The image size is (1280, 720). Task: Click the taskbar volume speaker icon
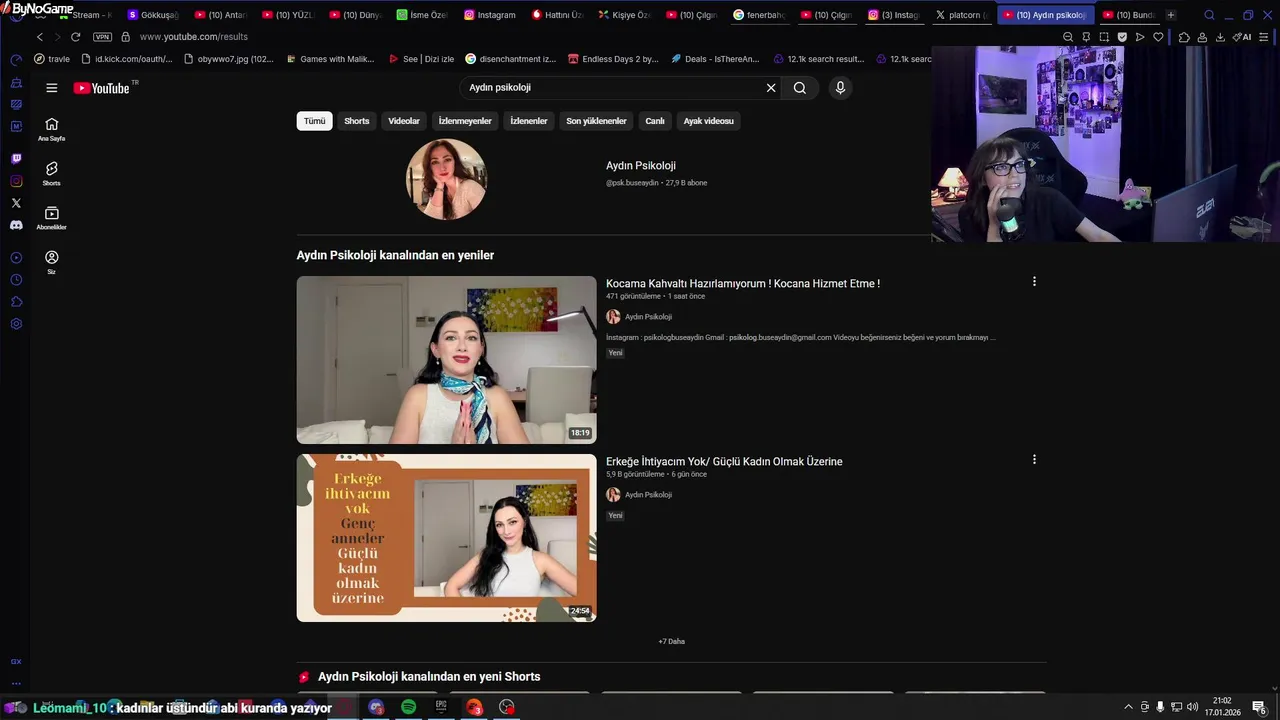click(1192, 707)
